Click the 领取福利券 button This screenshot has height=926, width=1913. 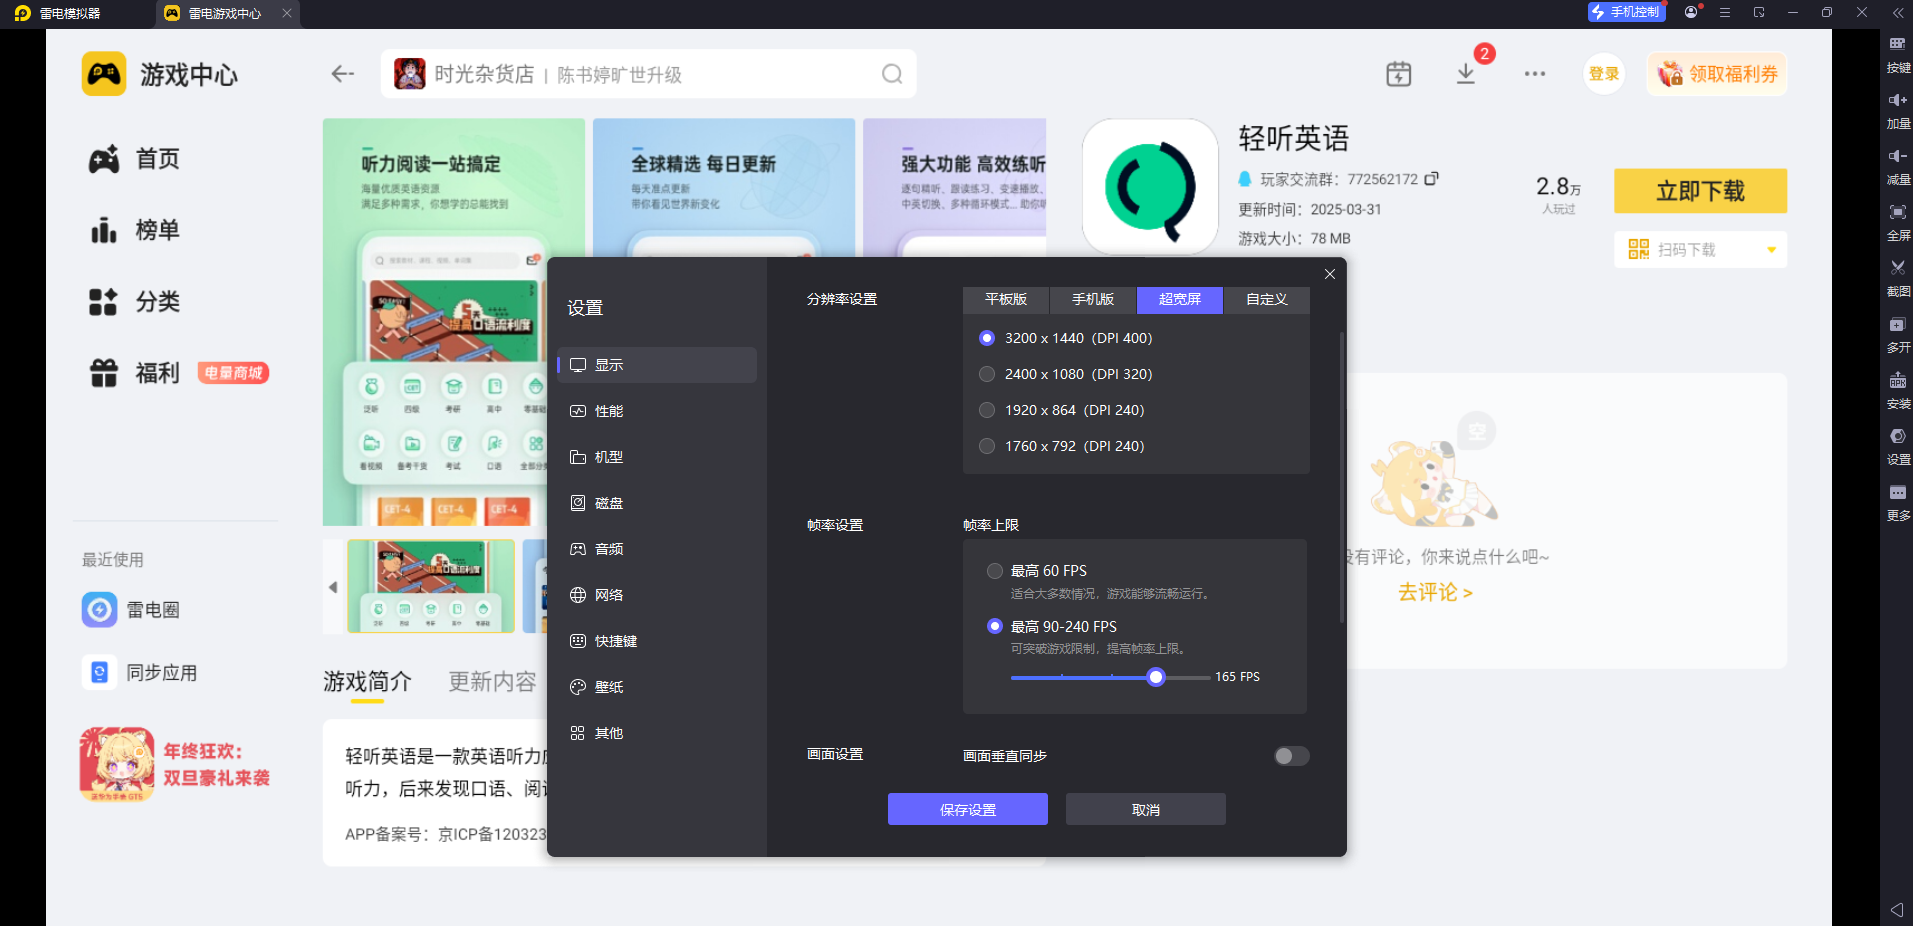[1717, 74]
